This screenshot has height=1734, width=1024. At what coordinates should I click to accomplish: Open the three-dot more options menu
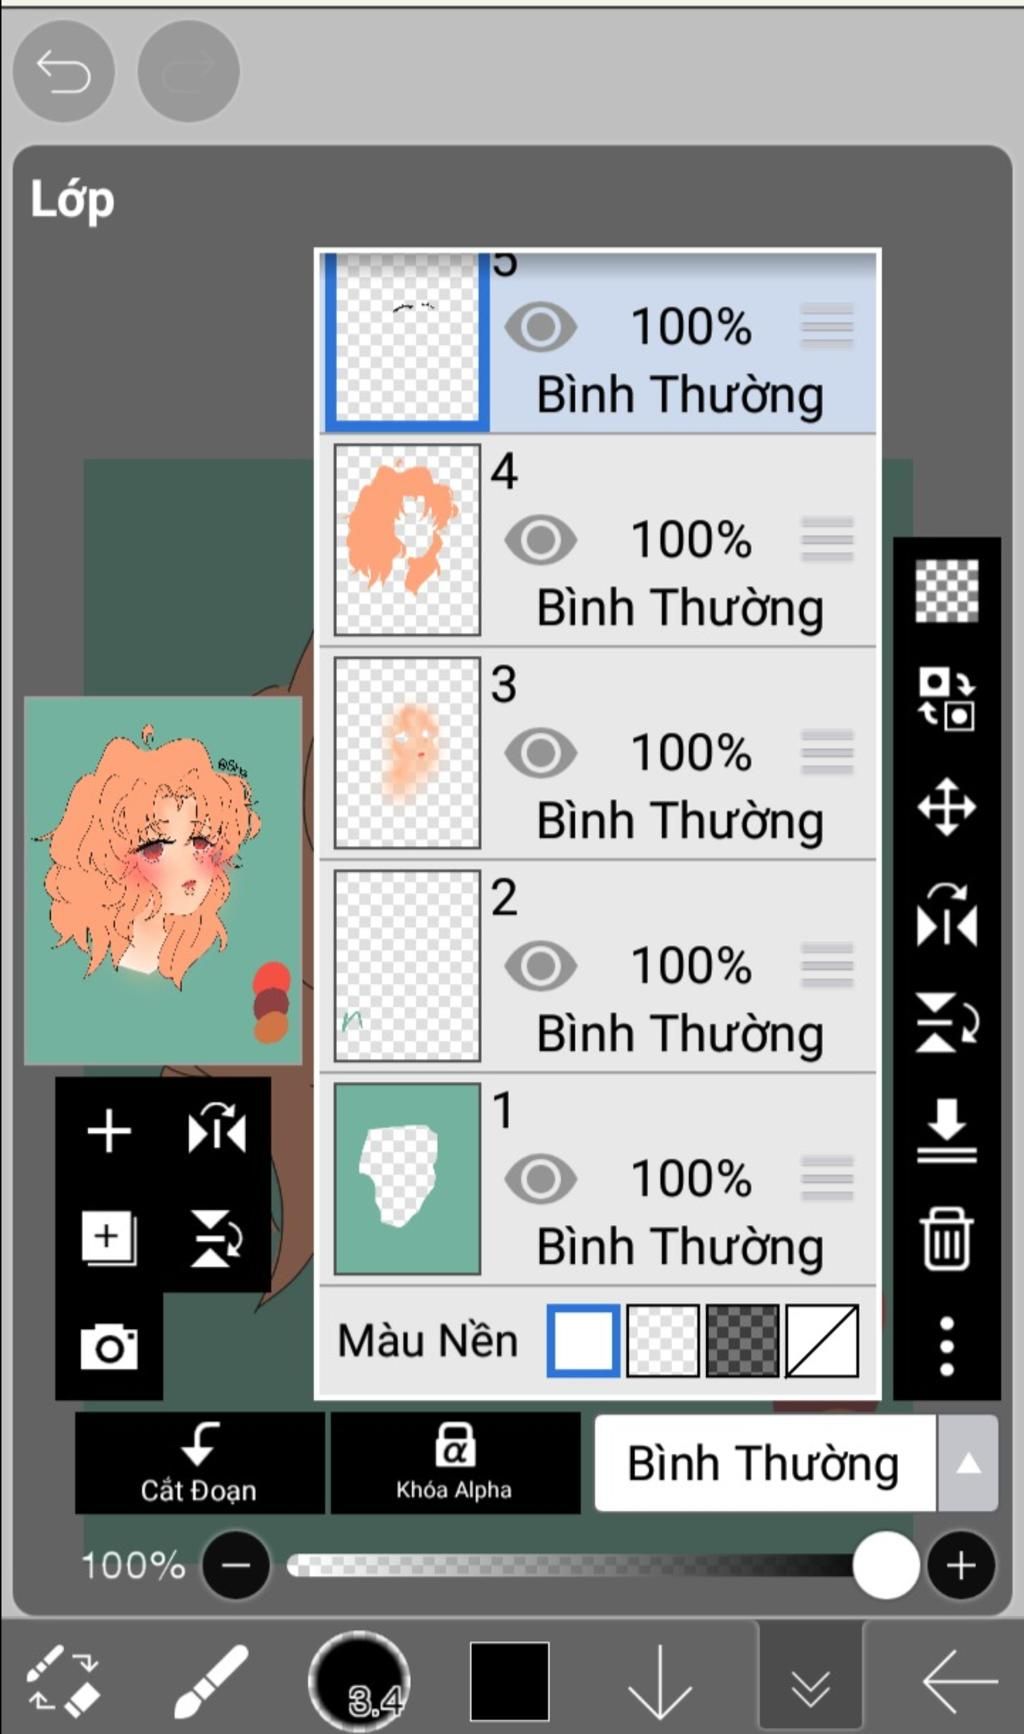pos(946,1346)
